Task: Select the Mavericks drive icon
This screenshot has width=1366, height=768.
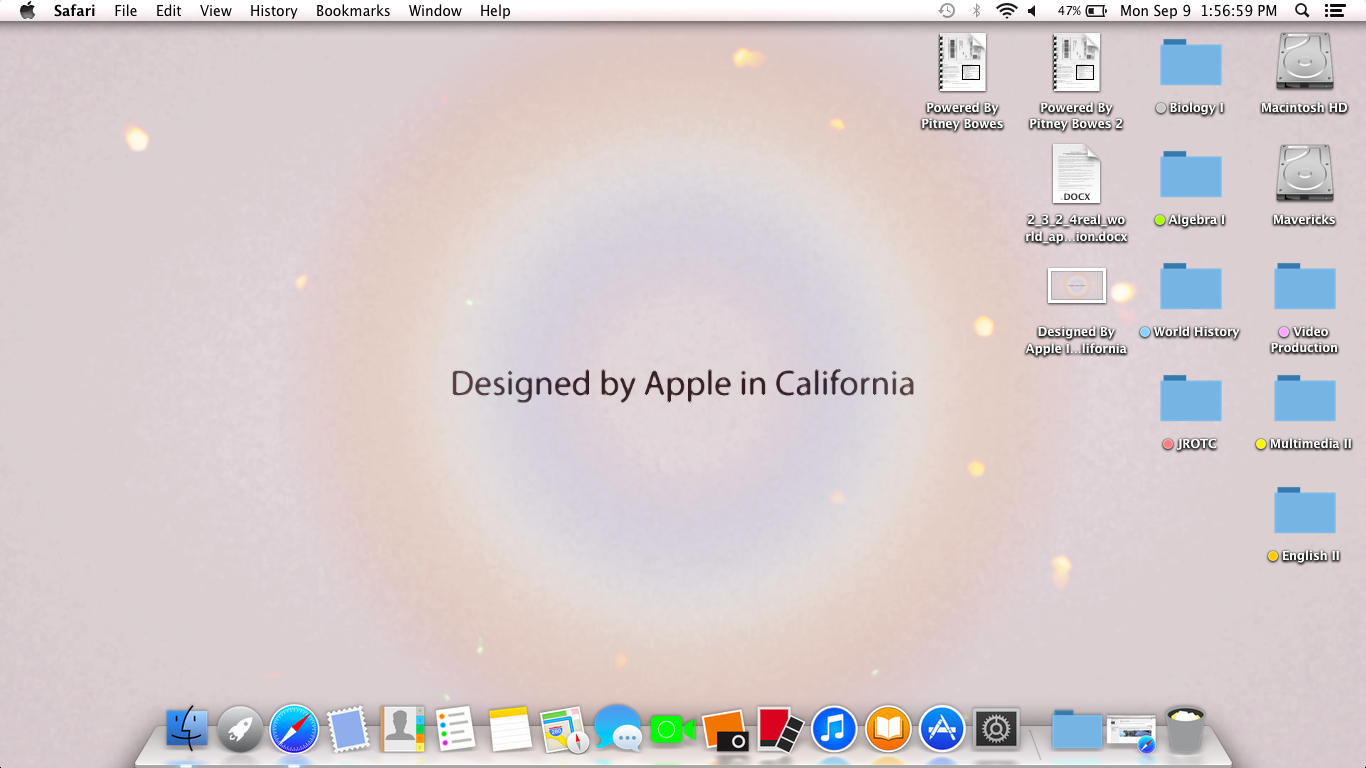Action: click(1304, 174)
